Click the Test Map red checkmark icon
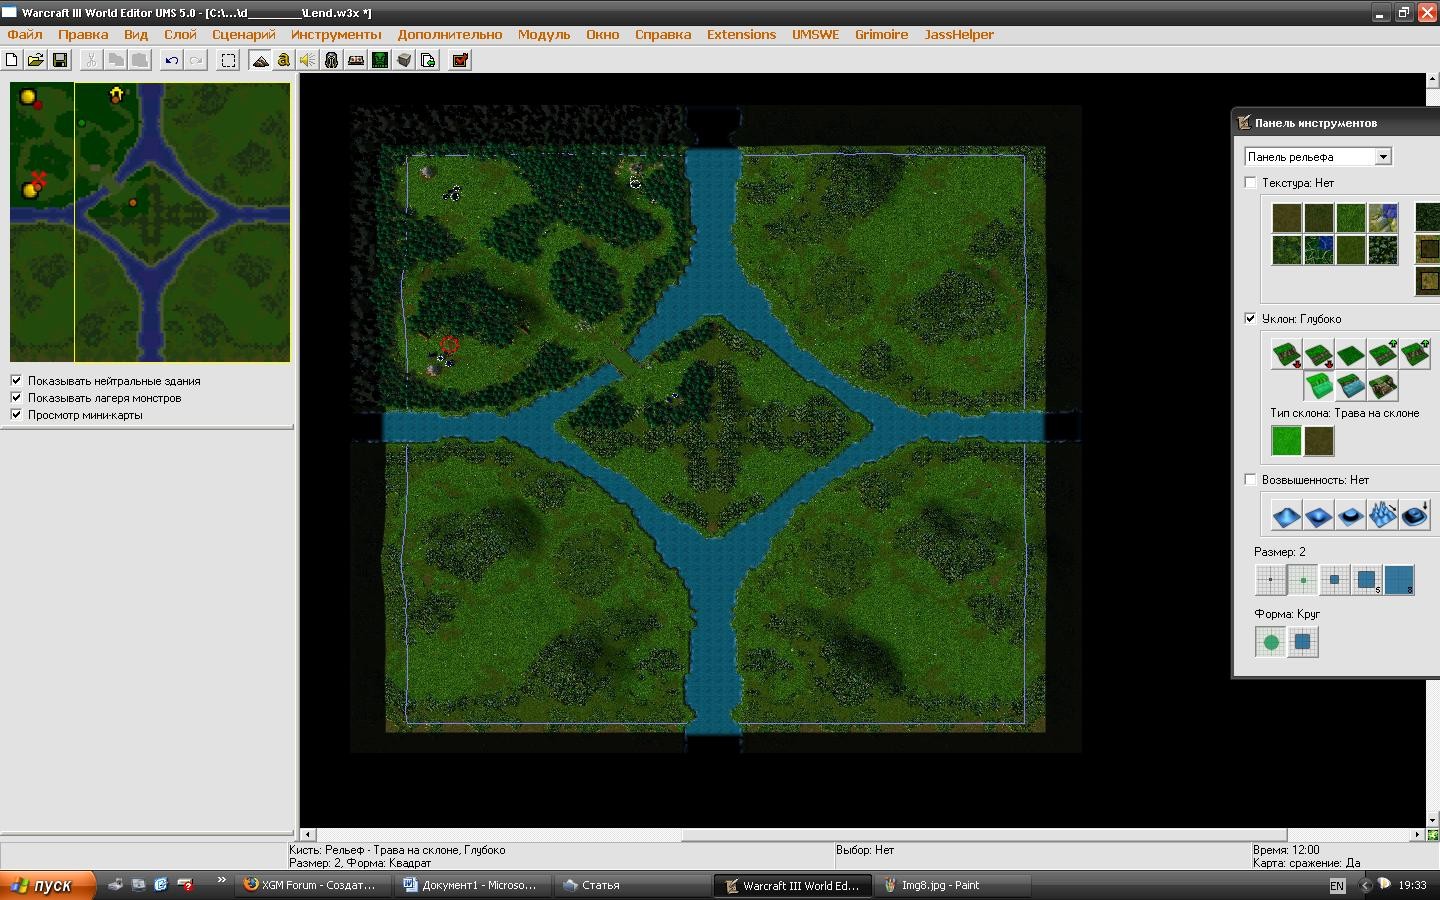1440x900 pixels. 460,60
